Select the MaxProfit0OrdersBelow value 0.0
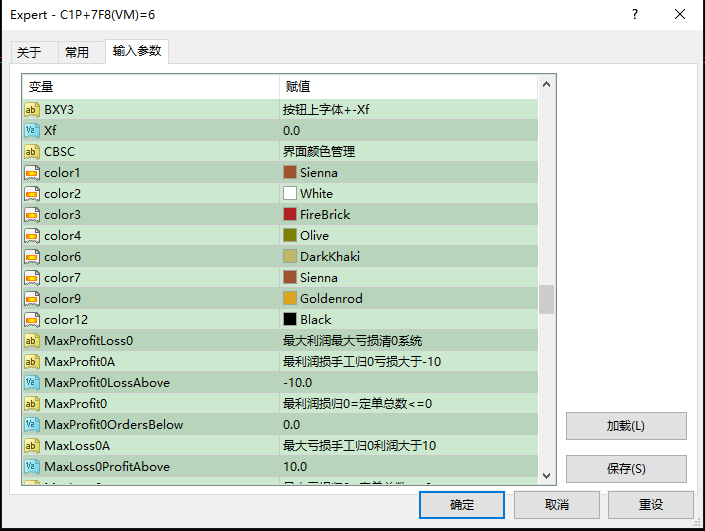Screen dimensions: 705x531 (291, 425)
